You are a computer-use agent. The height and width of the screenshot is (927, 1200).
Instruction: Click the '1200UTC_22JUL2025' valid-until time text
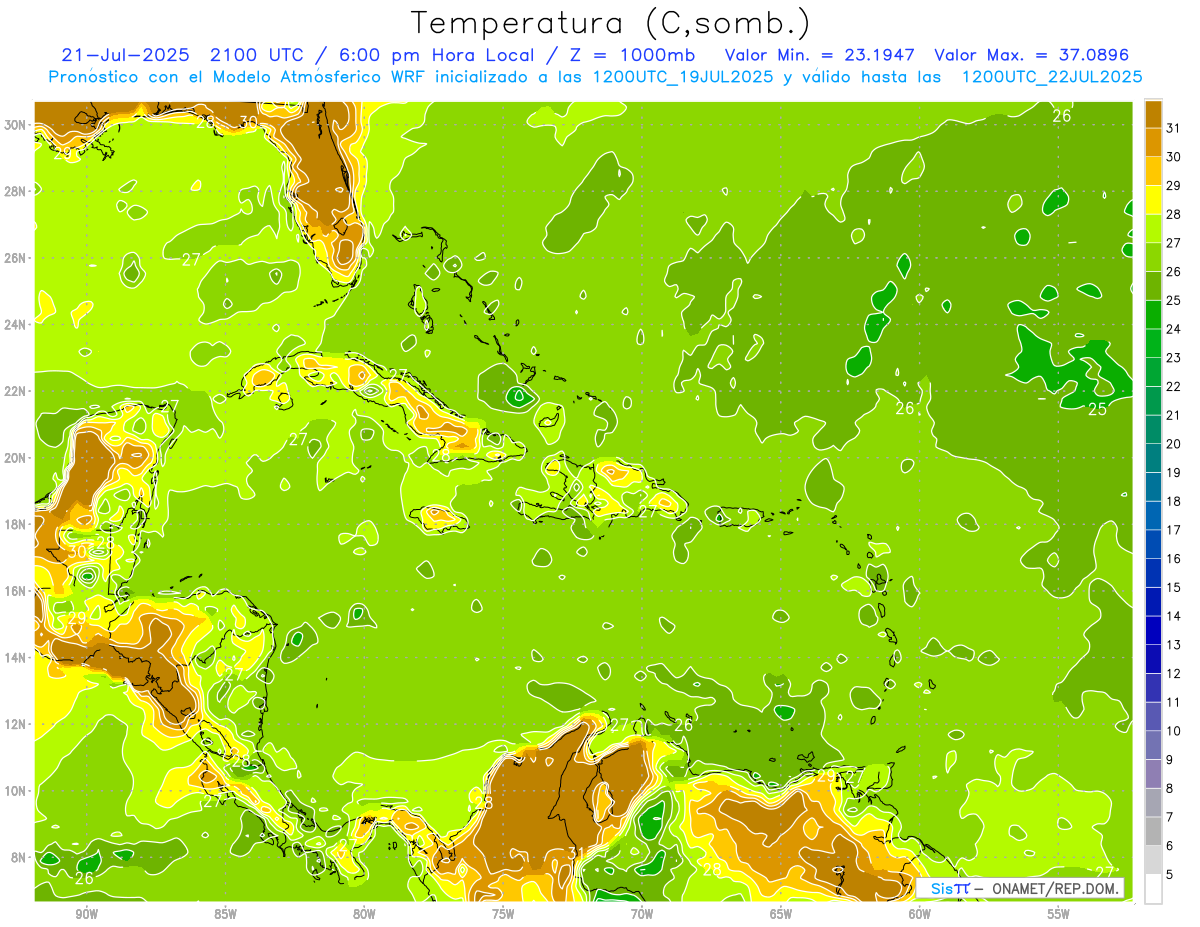1052,77
